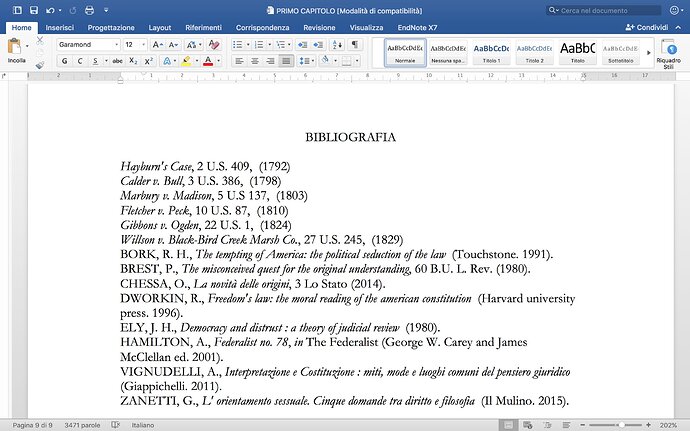The image size is (690, 431).
Task: Click multilevel list icon
Action: coord(280,44)
